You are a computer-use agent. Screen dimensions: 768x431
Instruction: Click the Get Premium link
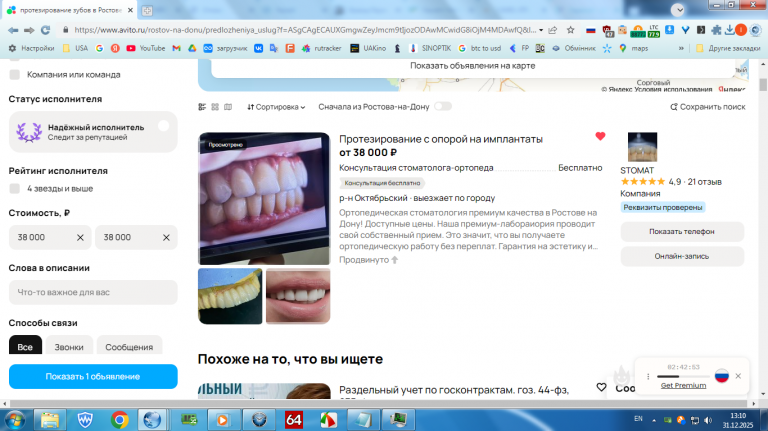pos(683,385)
